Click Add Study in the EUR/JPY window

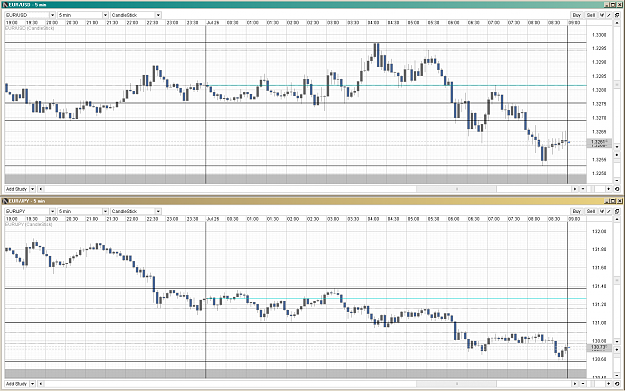(x=17, y=383)
